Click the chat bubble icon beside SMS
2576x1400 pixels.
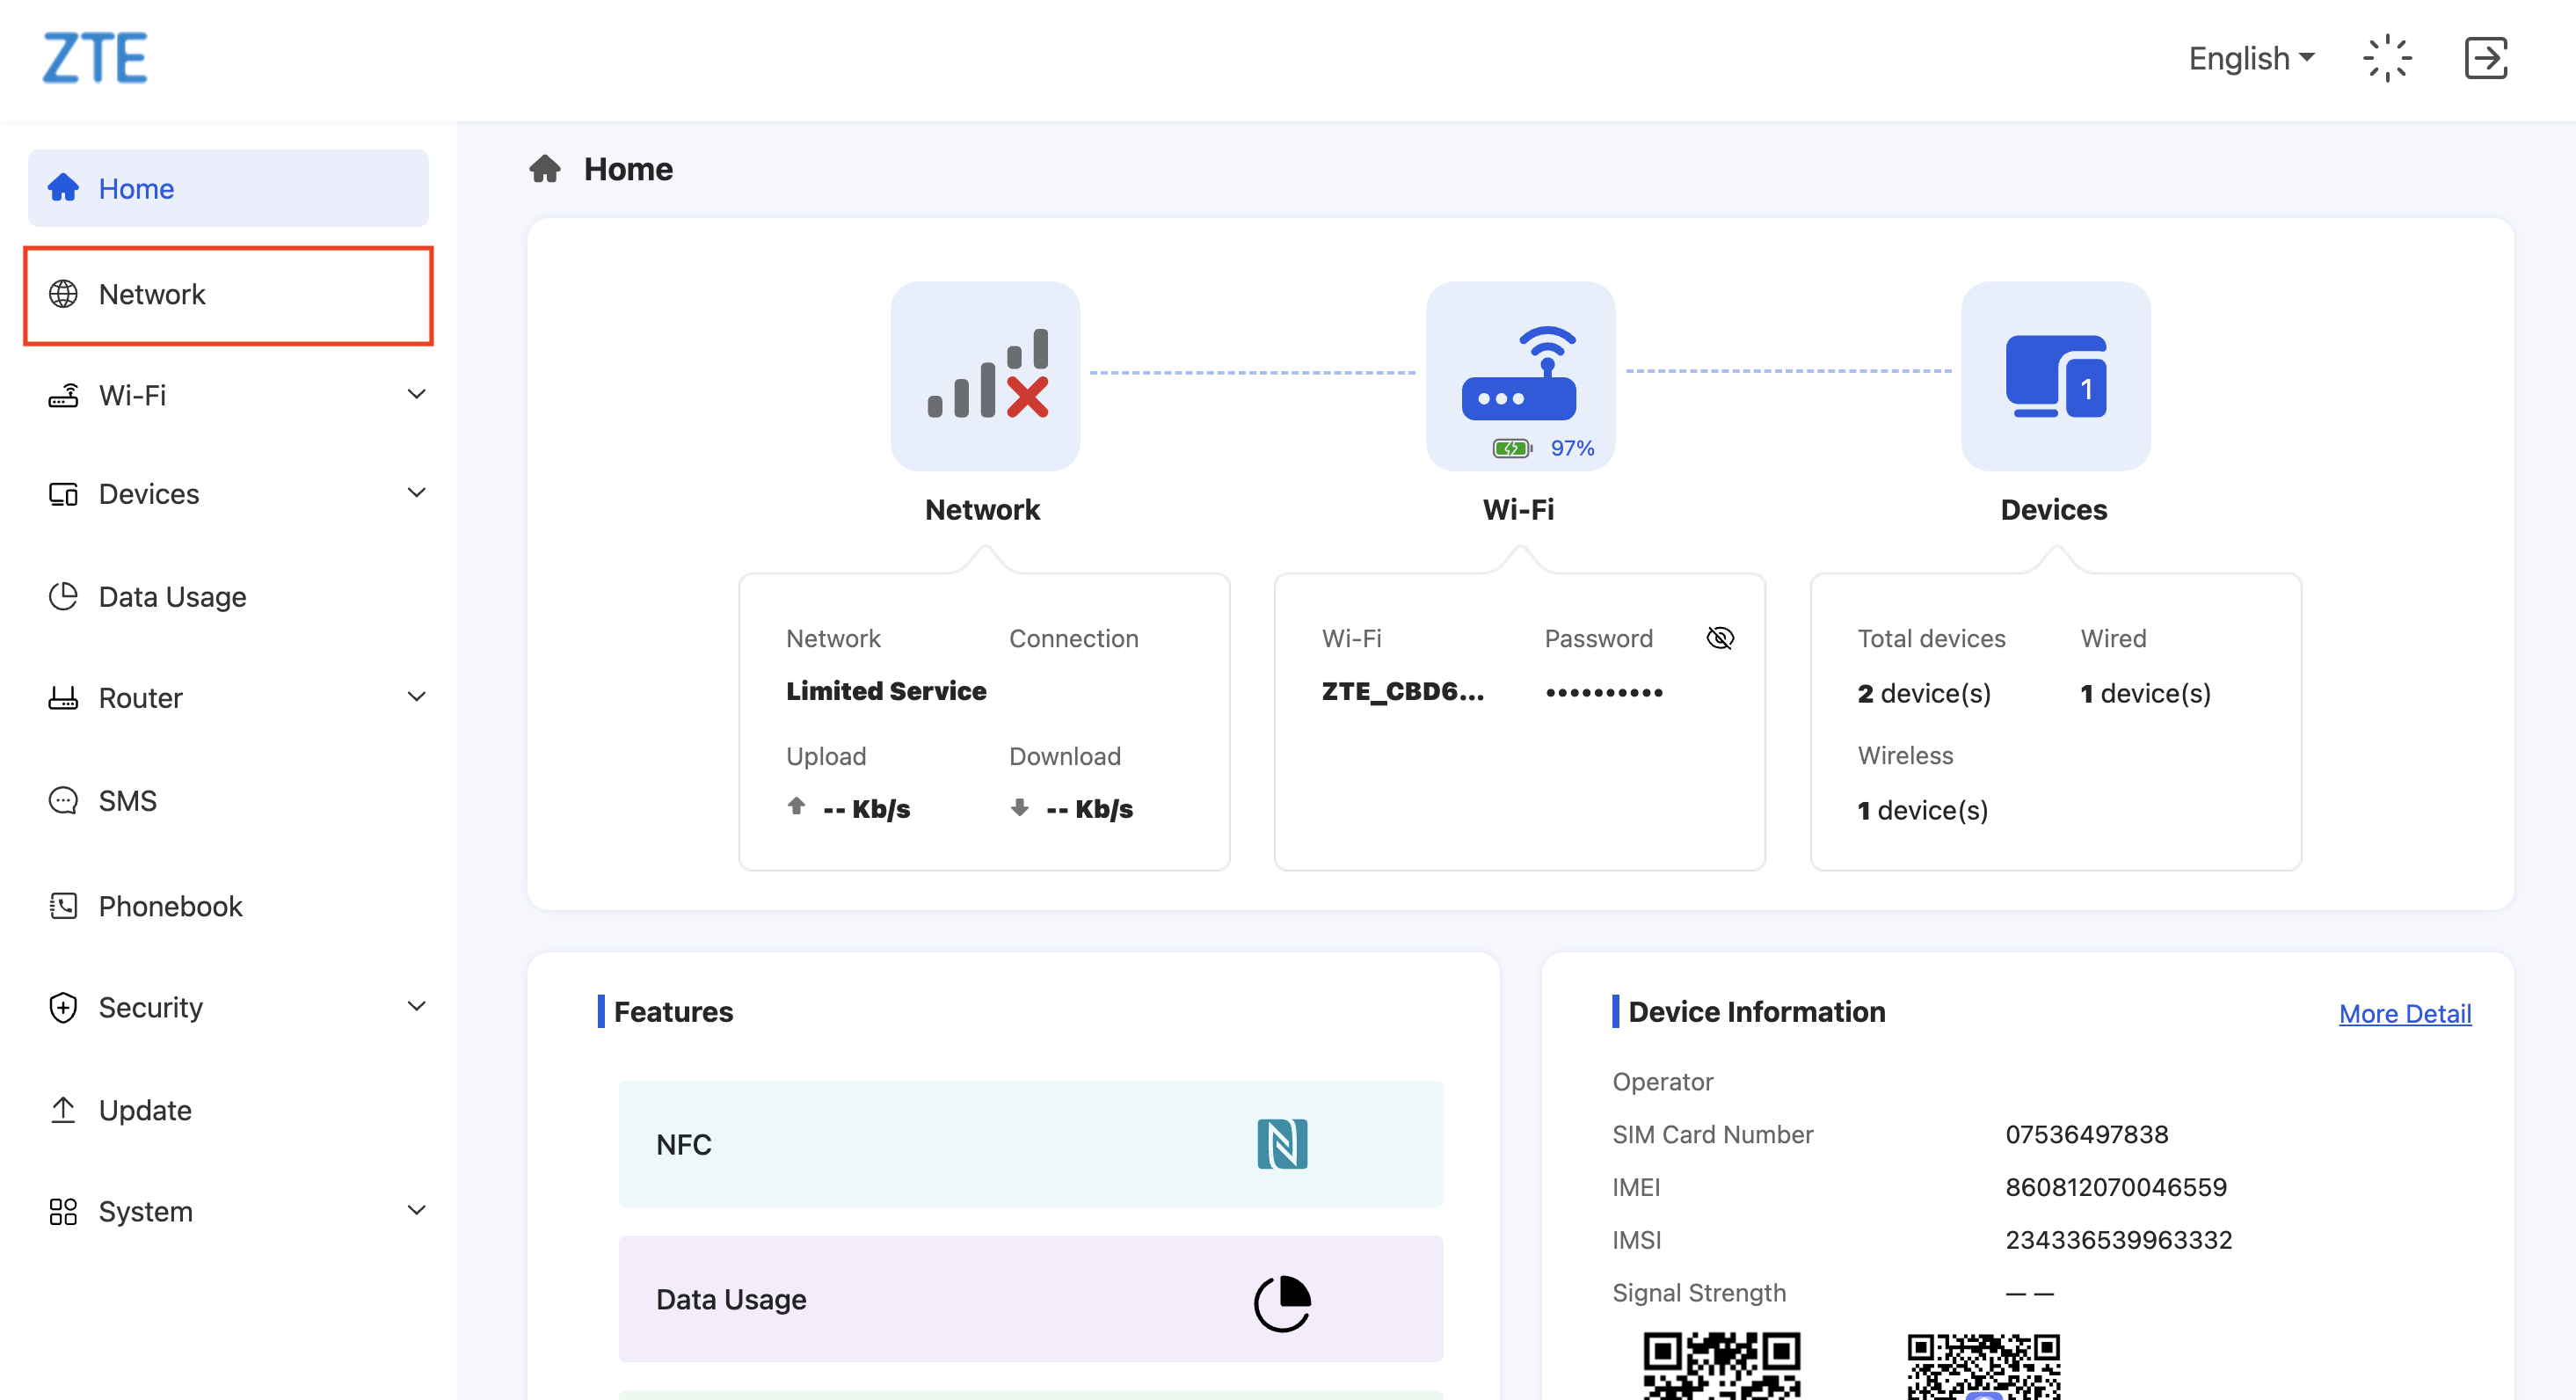(x=63, y=801)
